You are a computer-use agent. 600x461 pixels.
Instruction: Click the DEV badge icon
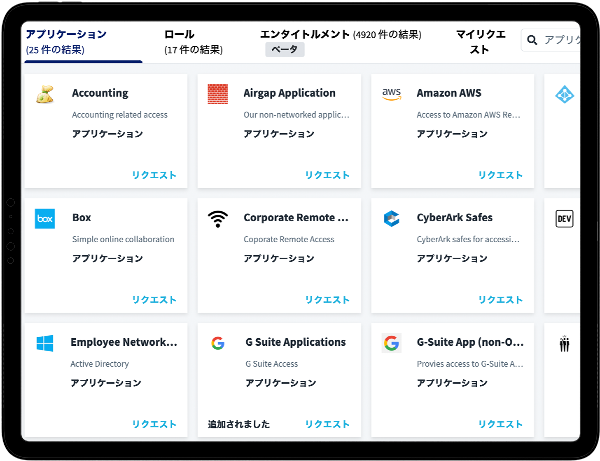point(564,218)
